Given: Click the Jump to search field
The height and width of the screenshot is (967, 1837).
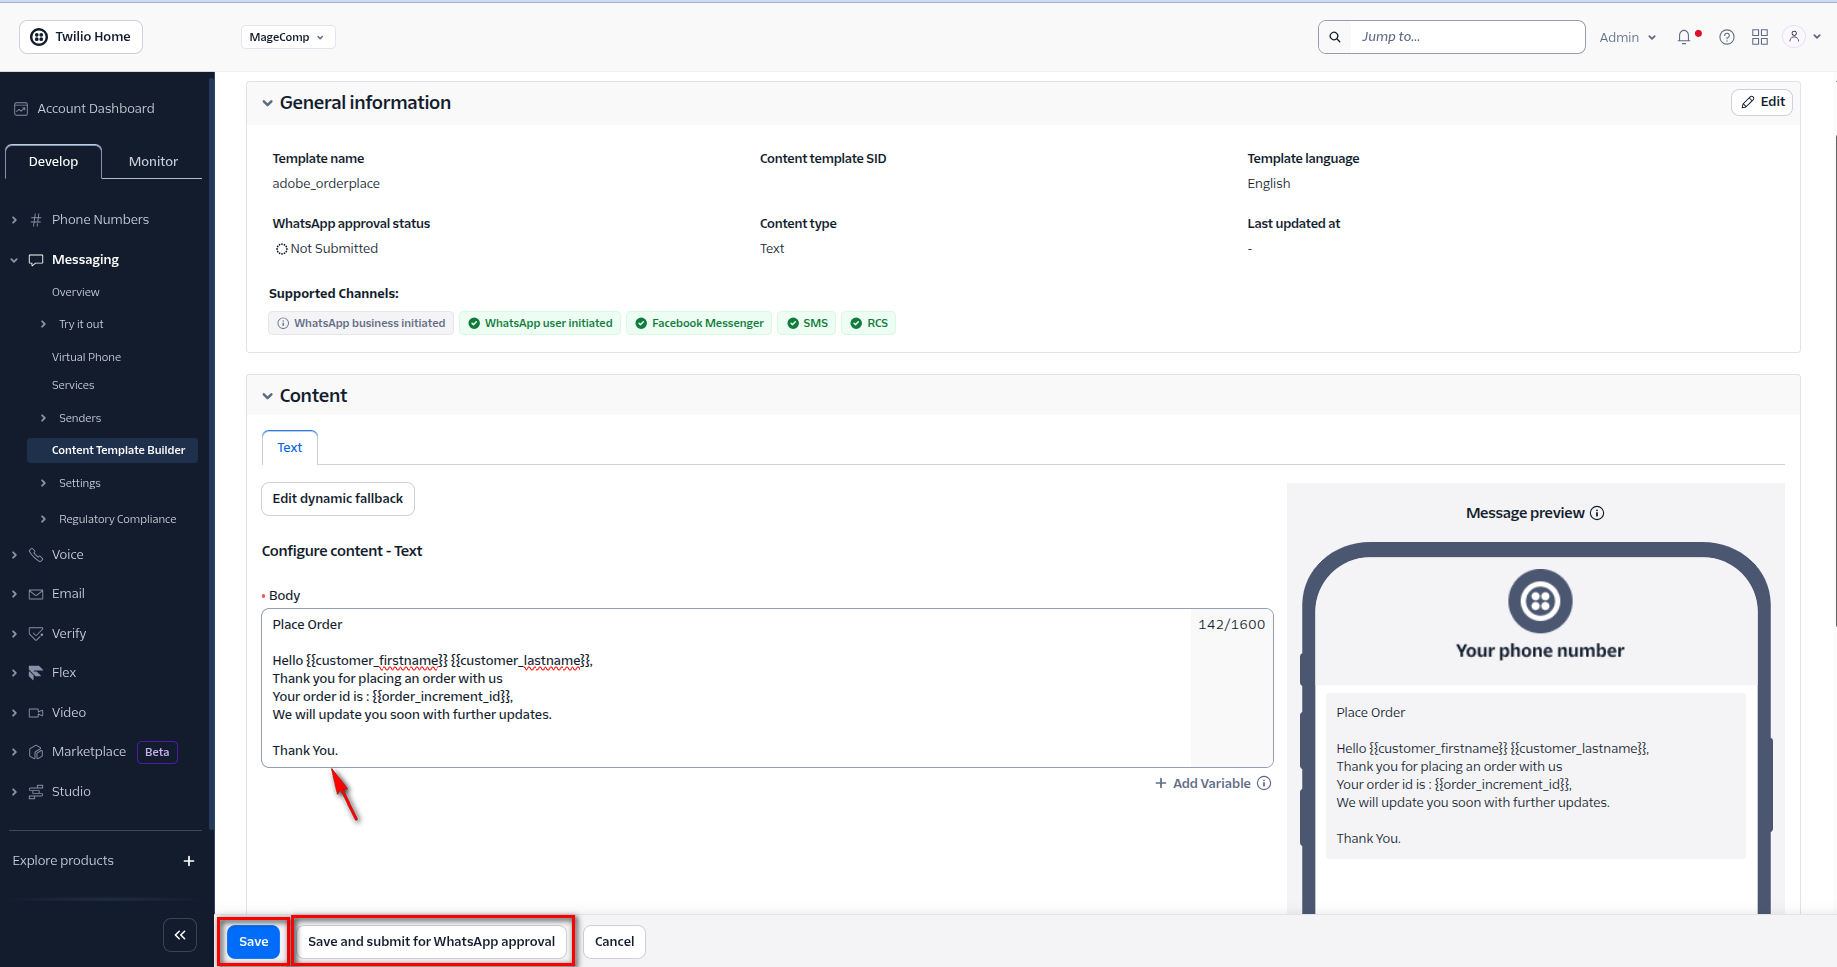Looking at the screenshot, I should click(1466, 37).
